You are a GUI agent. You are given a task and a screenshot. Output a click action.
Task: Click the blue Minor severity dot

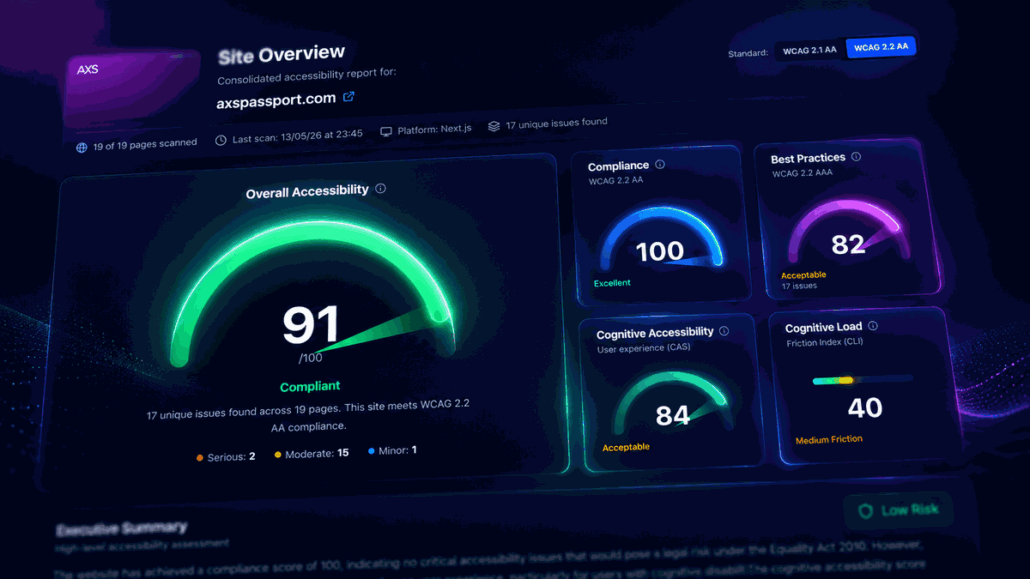click(371, 451)
